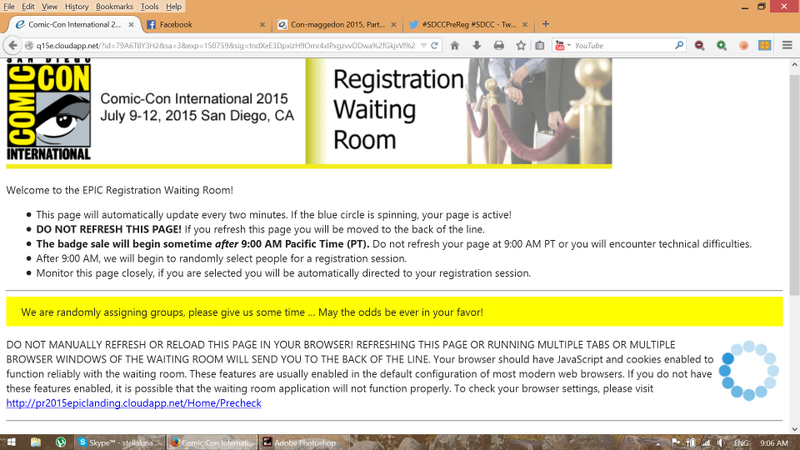Click 'Welcome to the EPIC Registration Waiting Room!'
This screenshot has height=450, width=800.
tap(120, 190)
